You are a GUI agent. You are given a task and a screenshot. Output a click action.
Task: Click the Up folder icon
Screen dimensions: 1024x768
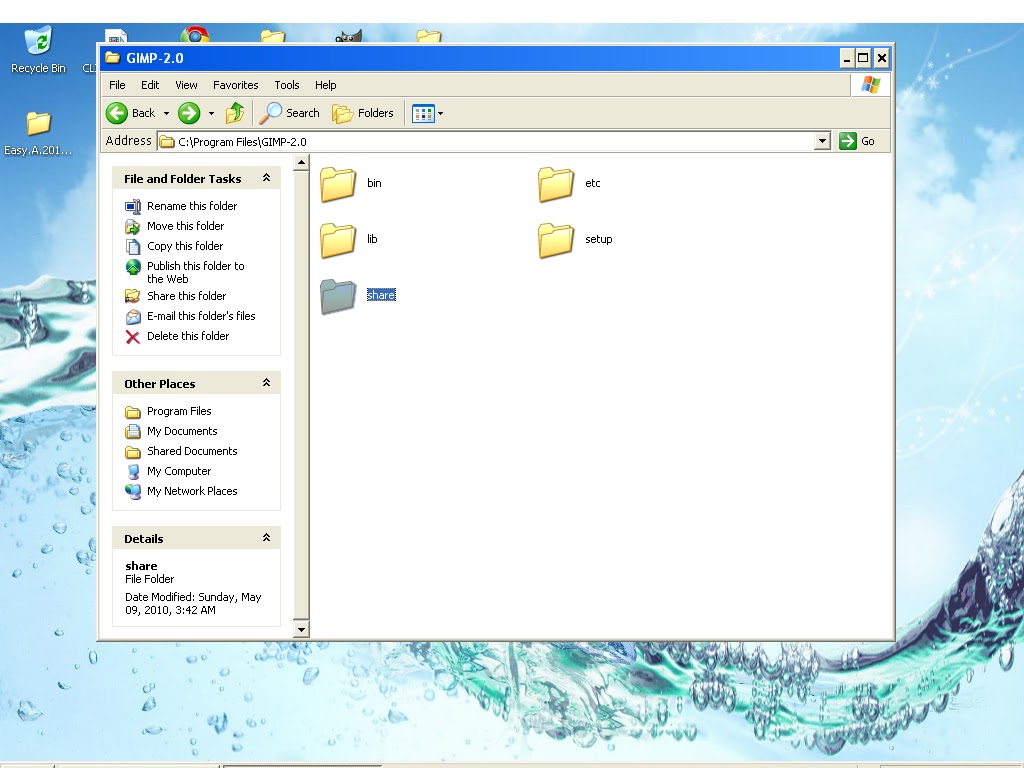[x=235, y=113]
